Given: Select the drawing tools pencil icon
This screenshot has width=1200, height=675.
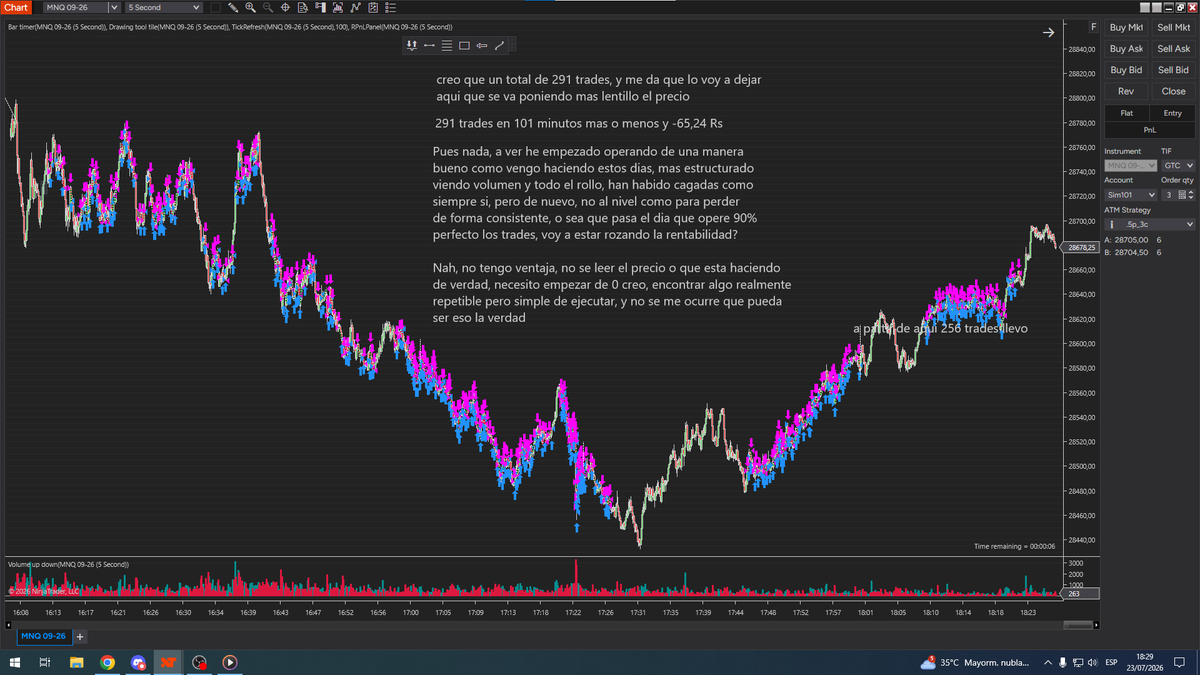Looking at the screenshot, I should (233, 7).
